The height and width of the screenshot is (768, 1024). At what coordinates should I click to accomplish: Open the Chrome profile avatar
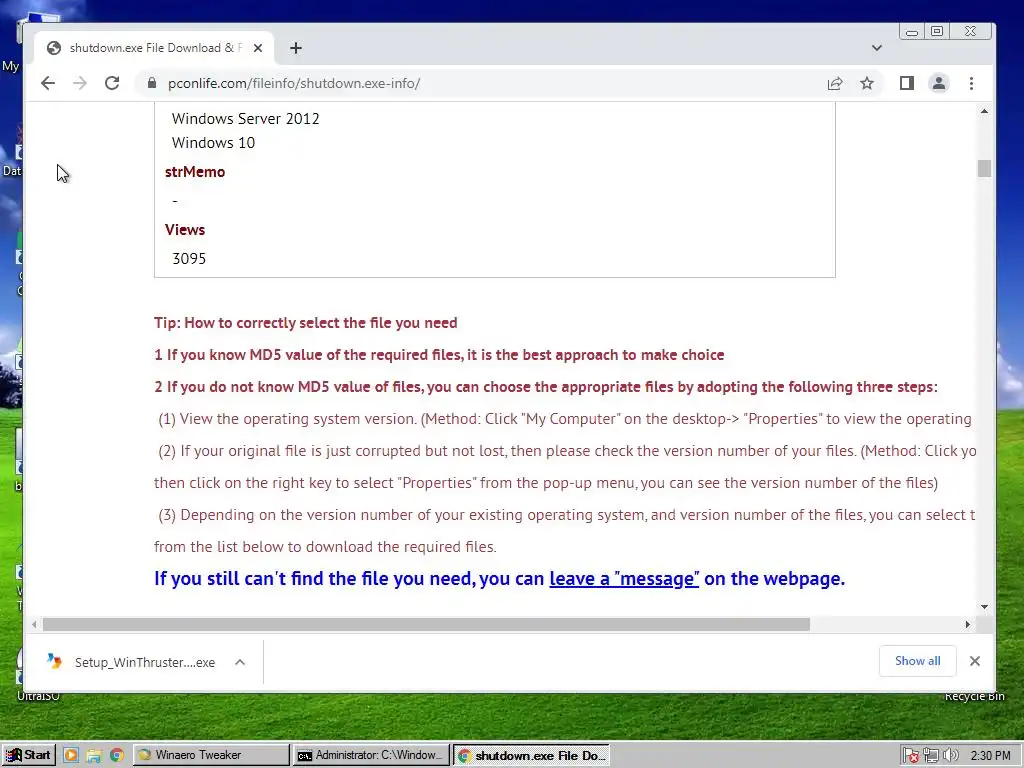point(938,83)
